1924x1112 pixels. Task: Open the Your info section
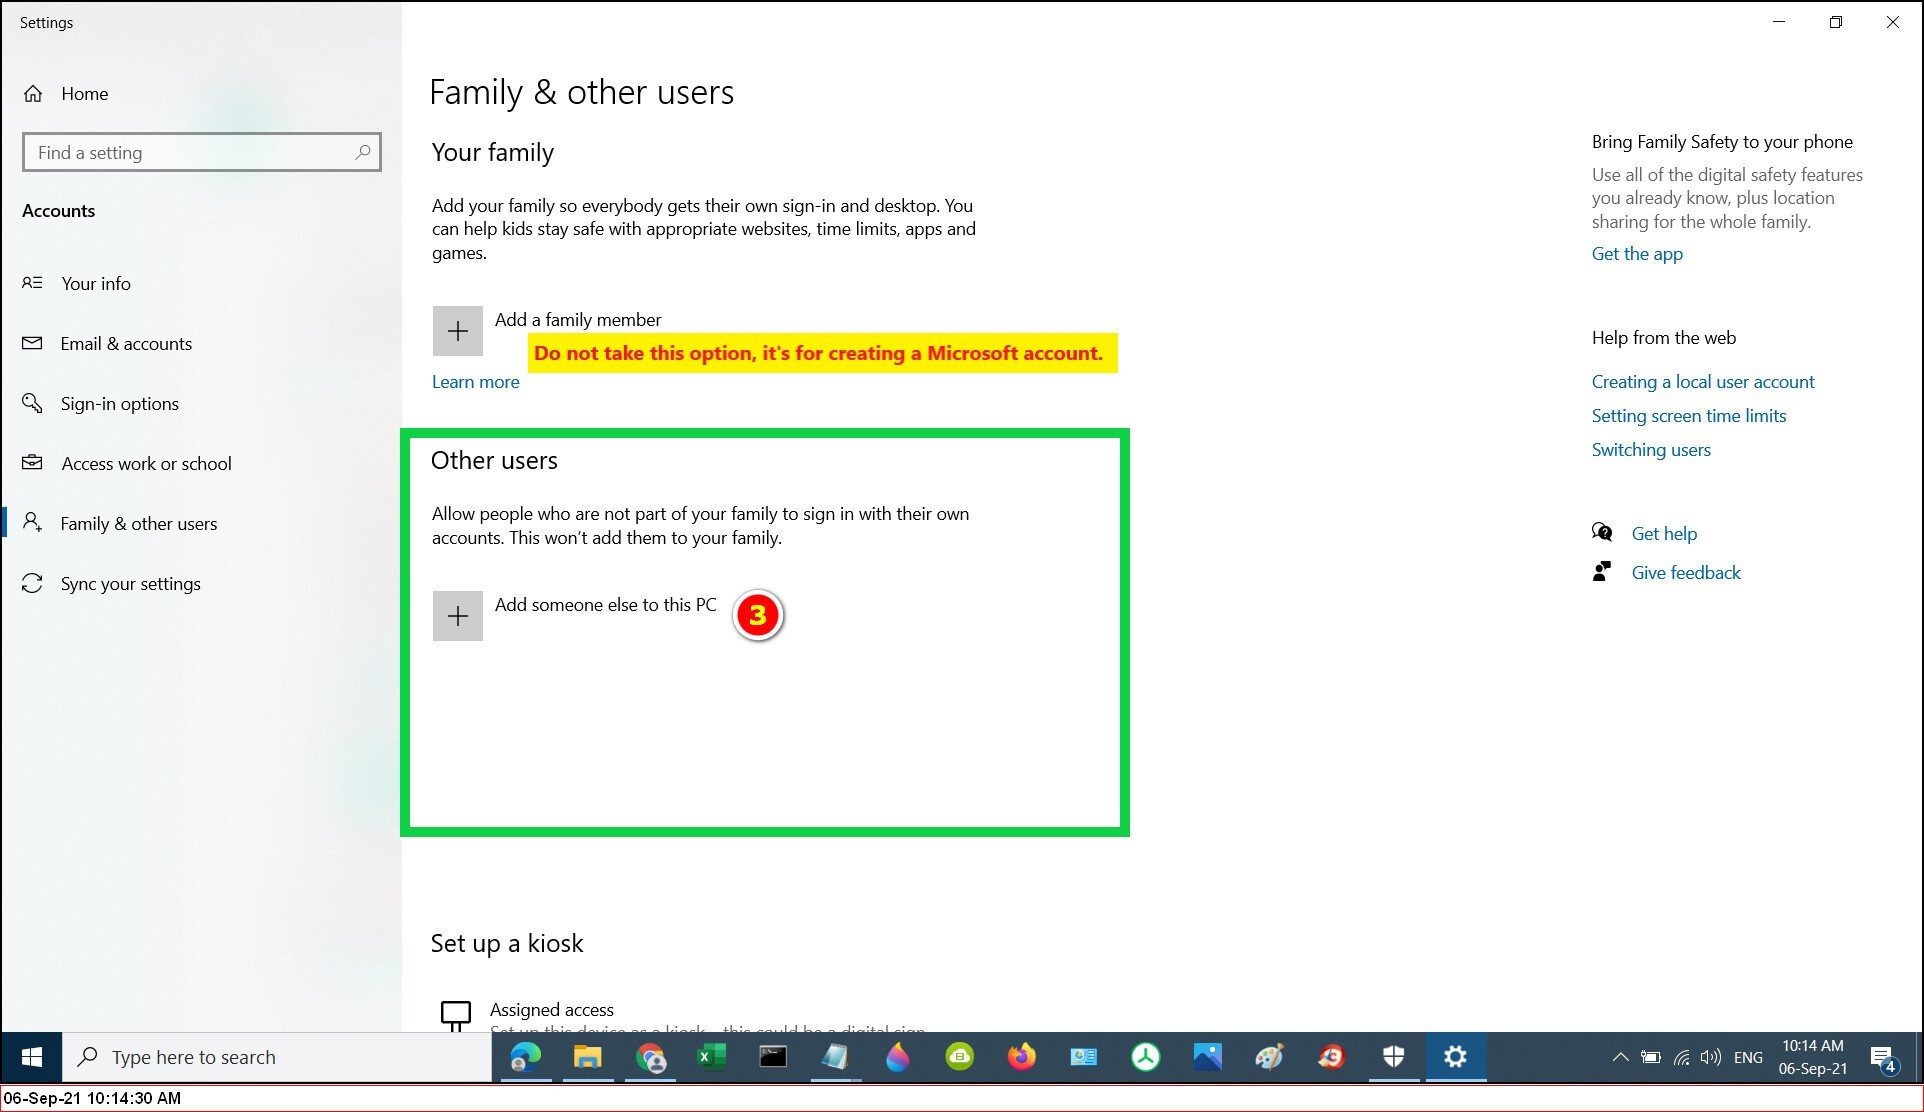click(x=95, y=284)
